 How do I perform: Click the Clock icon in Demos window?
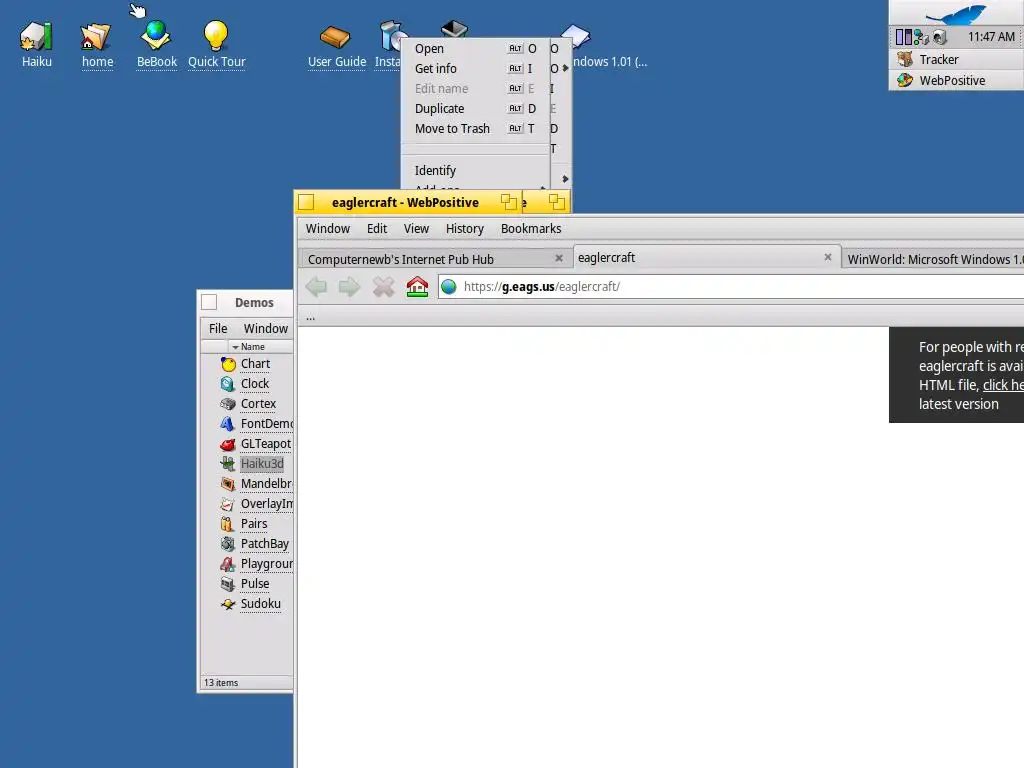click(228, 384)
